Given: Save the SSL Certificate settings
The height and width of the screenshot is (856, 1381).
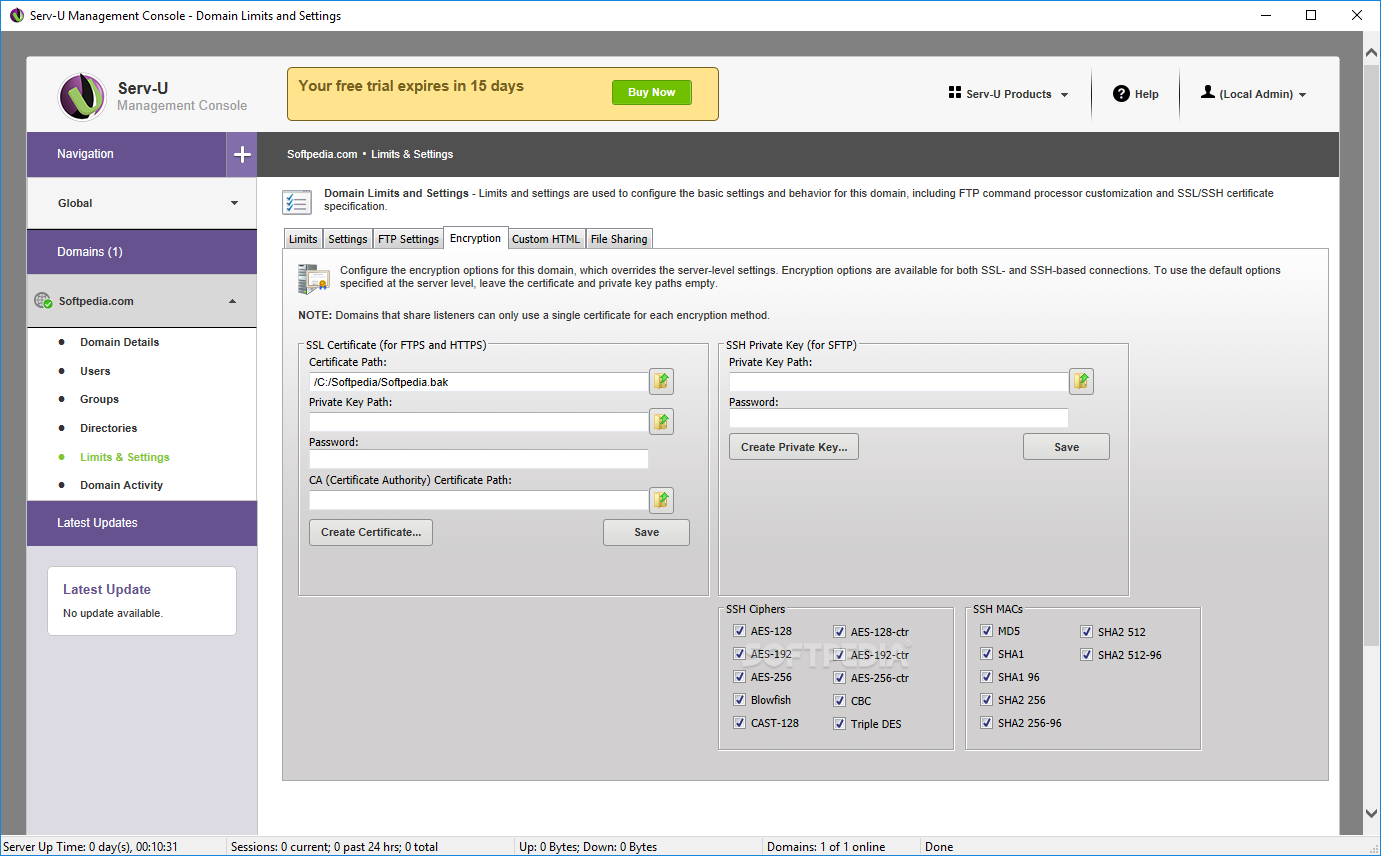Looking at the screenshot, I should pyautogui.click(x=646, y=532).
